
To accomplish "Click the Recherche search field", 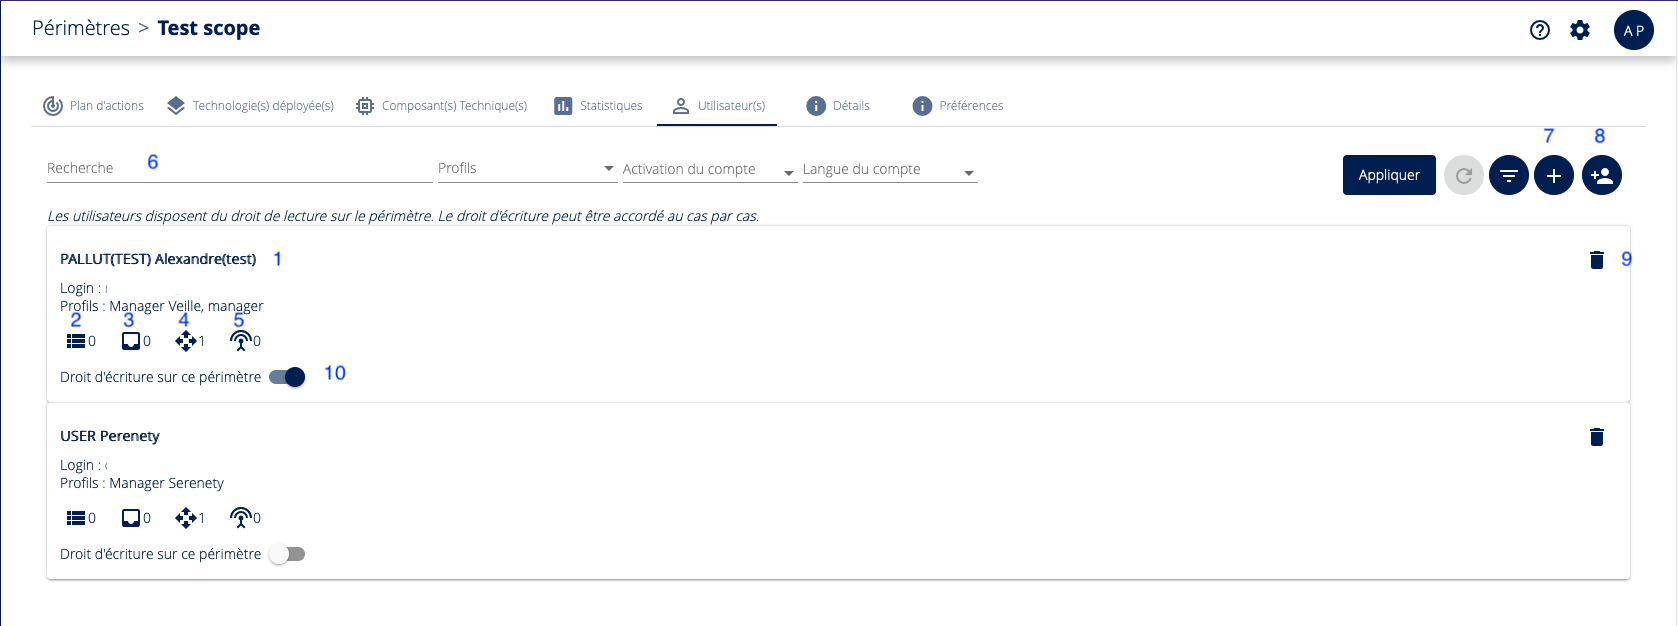I will click(x=239, y=168).
